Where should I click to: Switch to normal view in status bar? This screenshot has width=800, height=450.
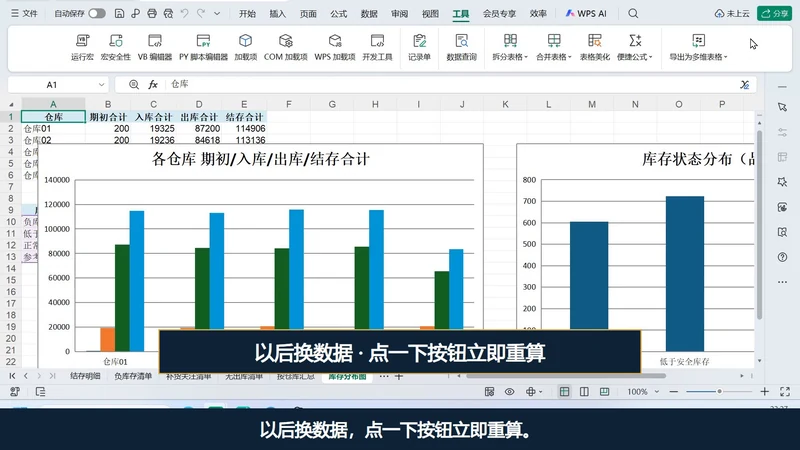pyautogui.click(x=564, y=392)
